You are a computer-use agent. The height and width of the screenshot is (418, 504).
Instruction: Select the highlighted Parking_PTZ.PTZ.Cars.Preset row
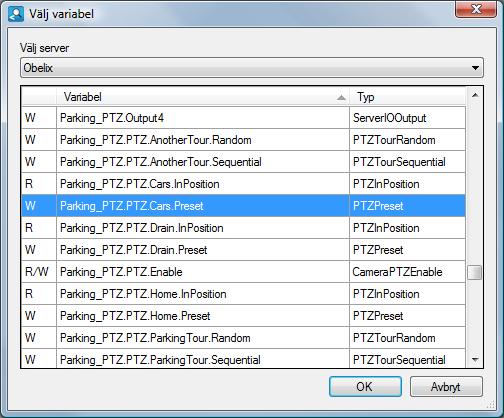click(243, 206)
